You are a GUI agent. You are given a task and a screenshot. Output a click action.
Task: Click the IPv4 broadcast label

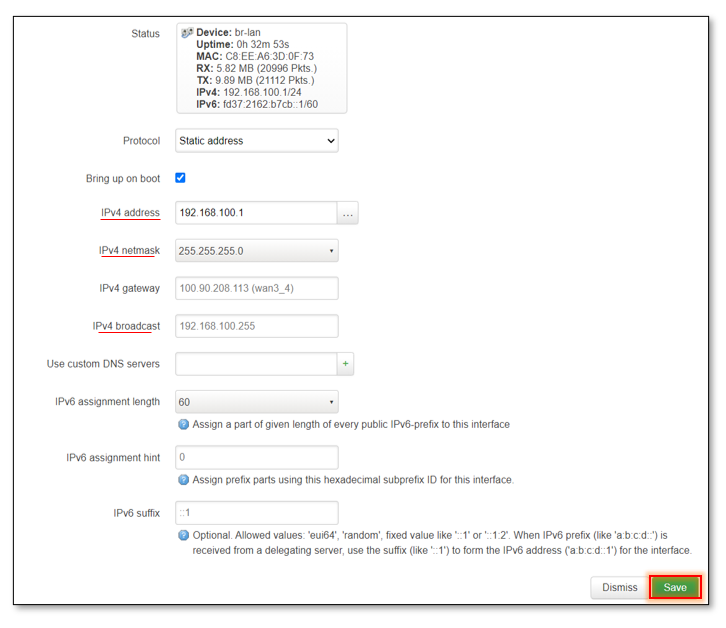click(126, 326)
